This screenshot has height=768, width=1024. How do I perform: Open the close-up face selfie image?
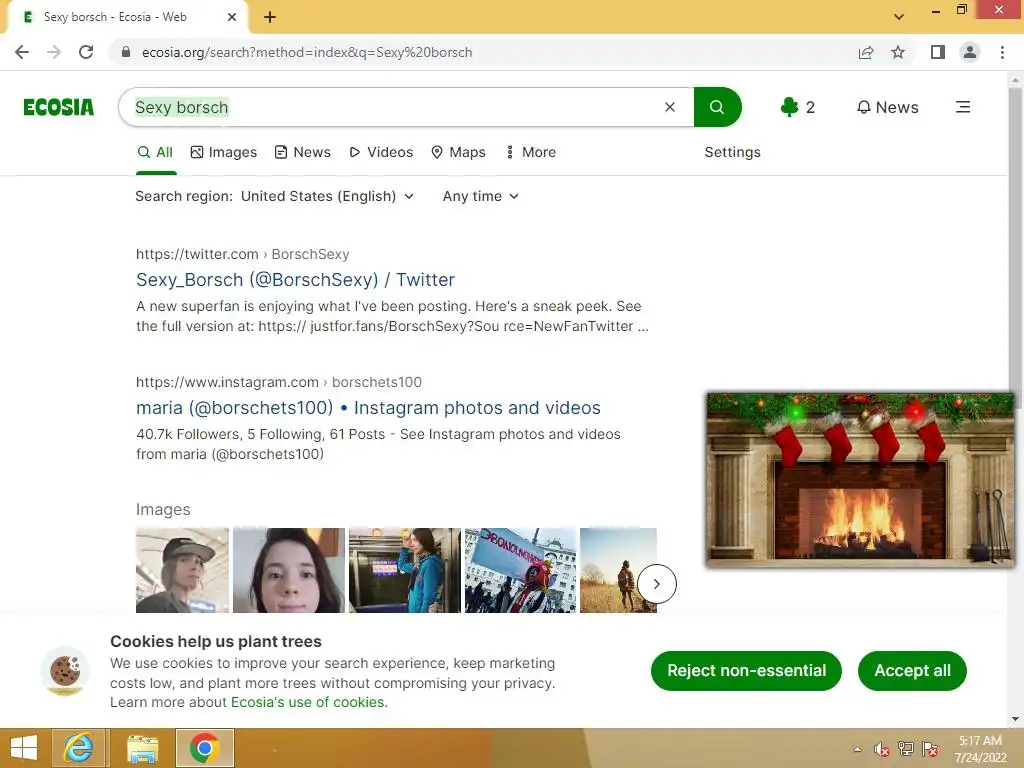pos(289,570)
